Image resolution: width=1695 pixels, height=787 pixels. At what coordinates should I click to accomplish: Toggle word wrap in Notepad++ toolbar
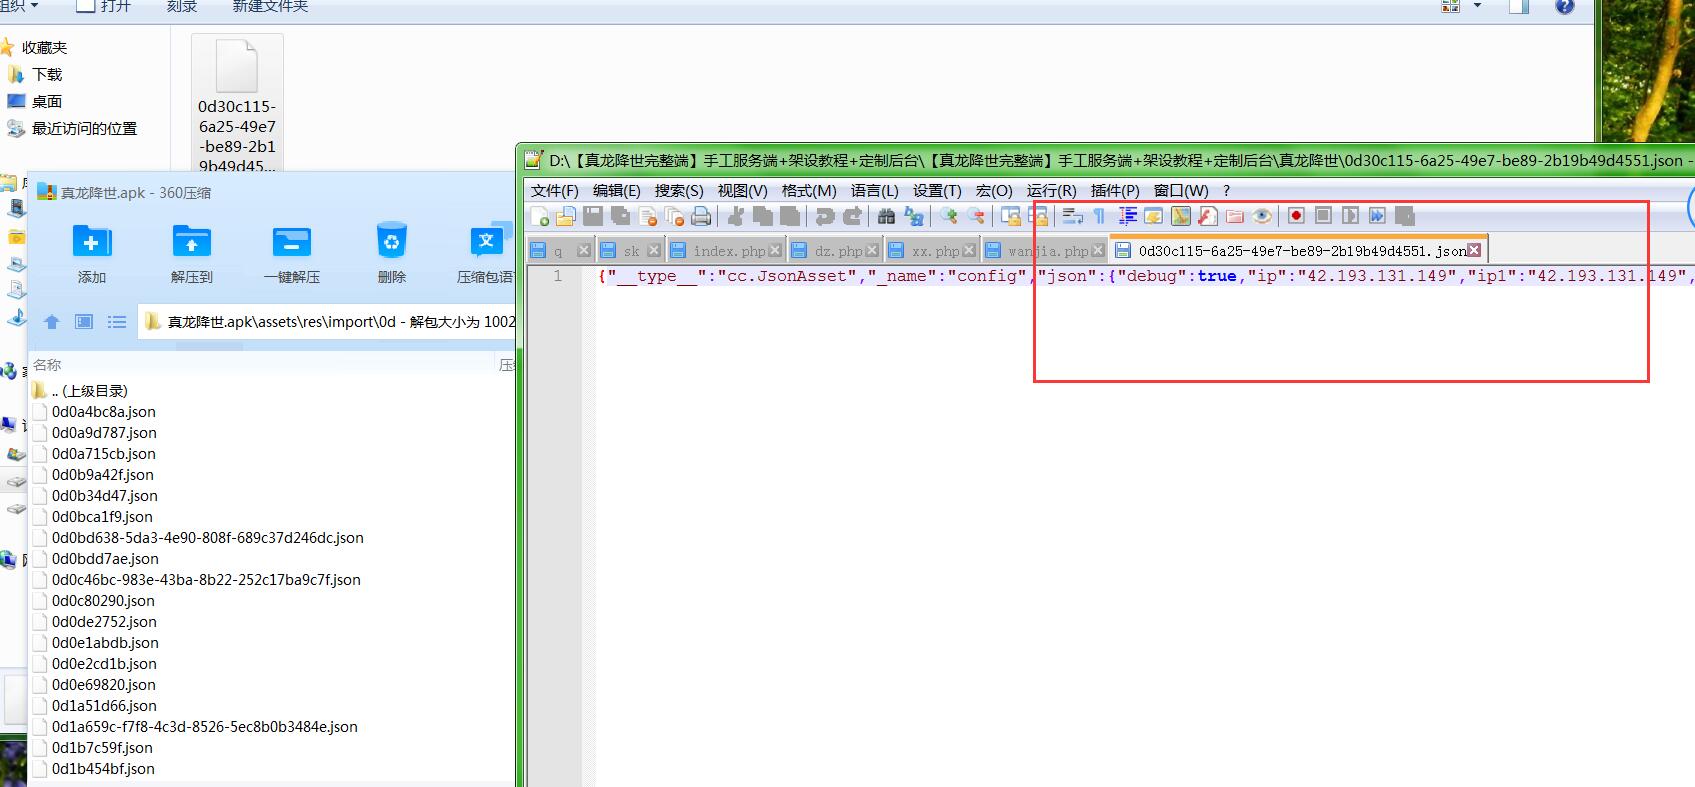tap(1072, 216)
